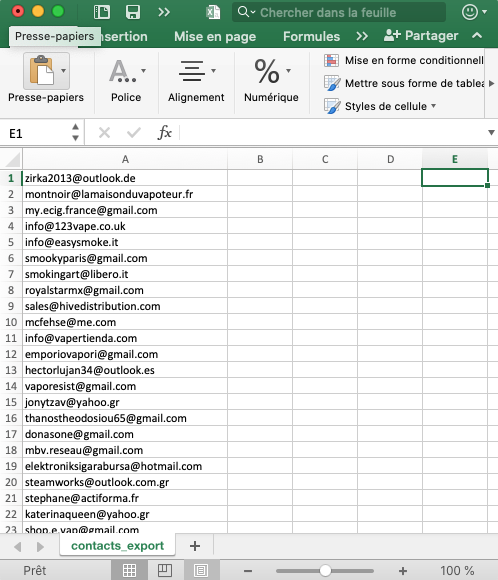Click the fx insert function icon
This screenshot has height=580, width=498.
(165, 132)
